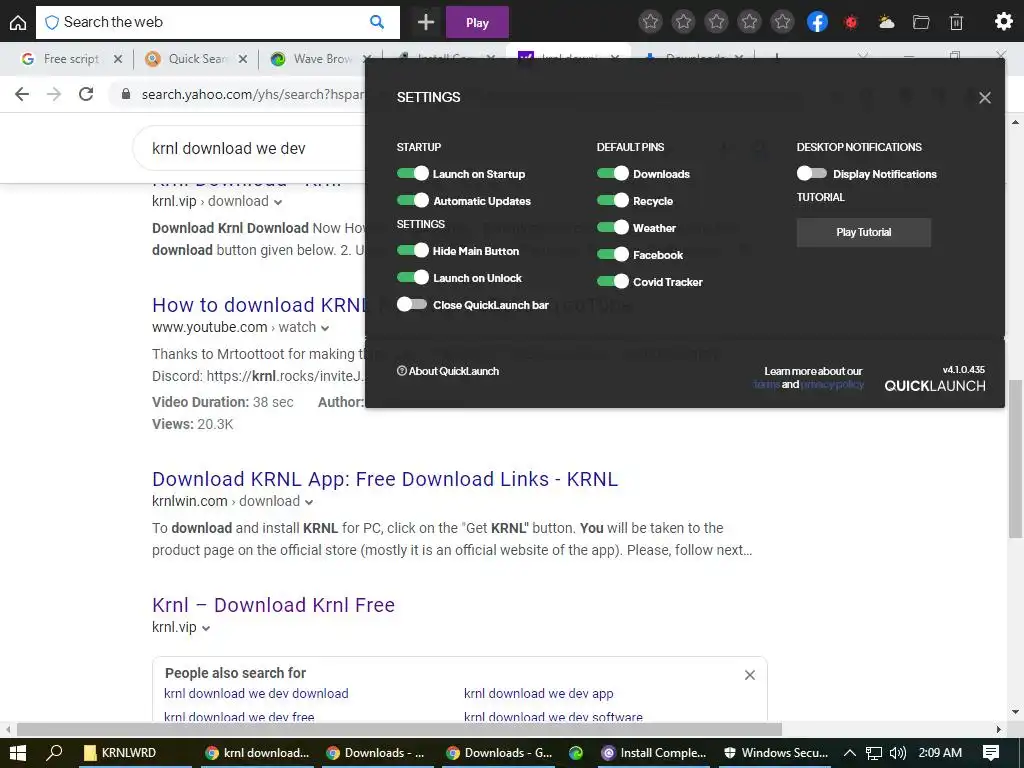Click the Play Tutorial button
The width and height of the screenshot is (1024, 768).
point(863,232)
